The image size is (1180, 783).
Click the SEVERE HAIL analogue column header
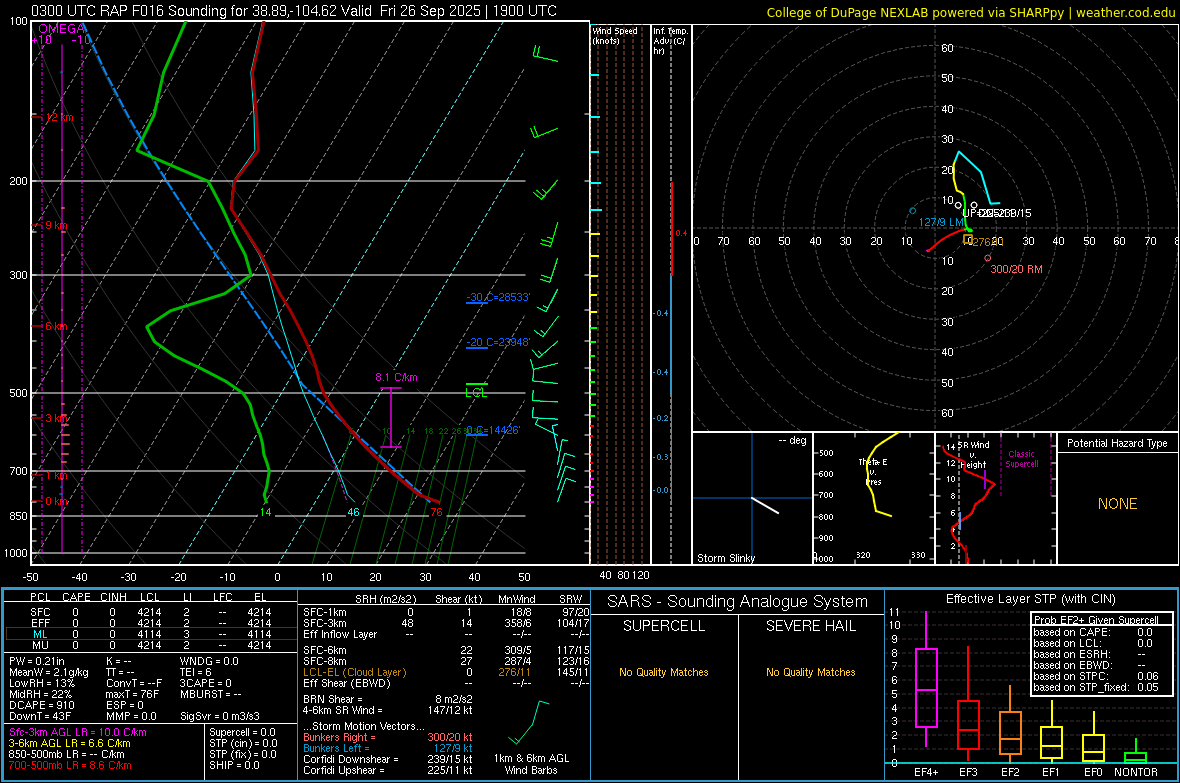coord(810,626)
